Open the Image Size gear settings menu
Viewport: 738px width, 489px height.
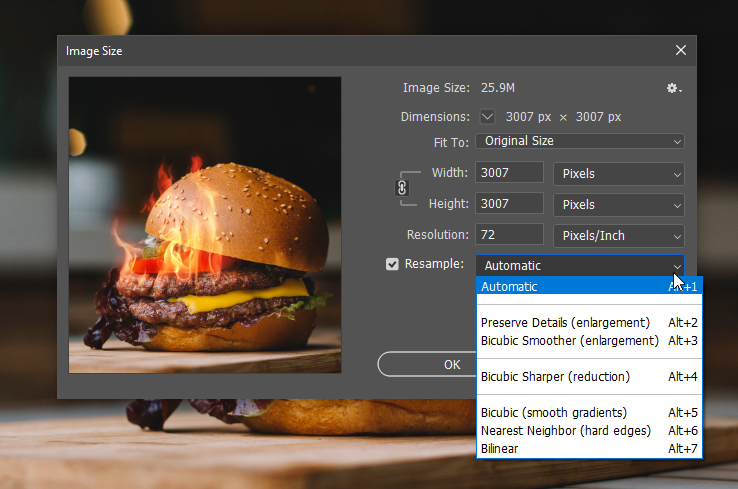pyautogui.click(x=674, y=88)
